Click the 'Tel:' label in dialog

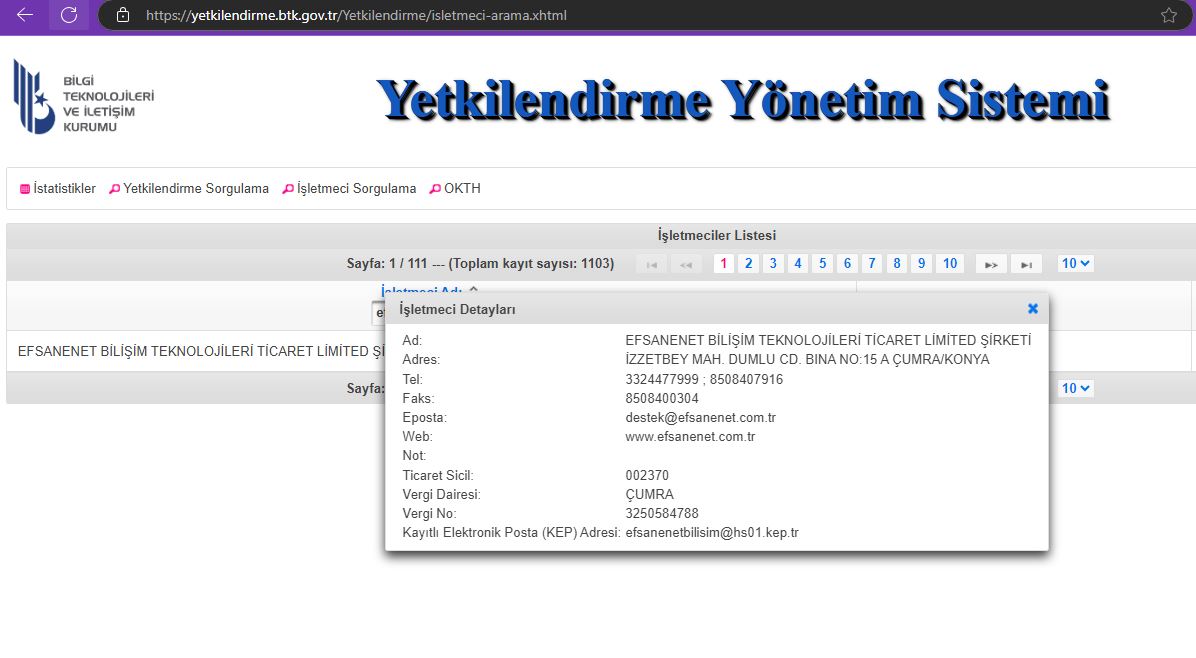[x=413, y=380]
